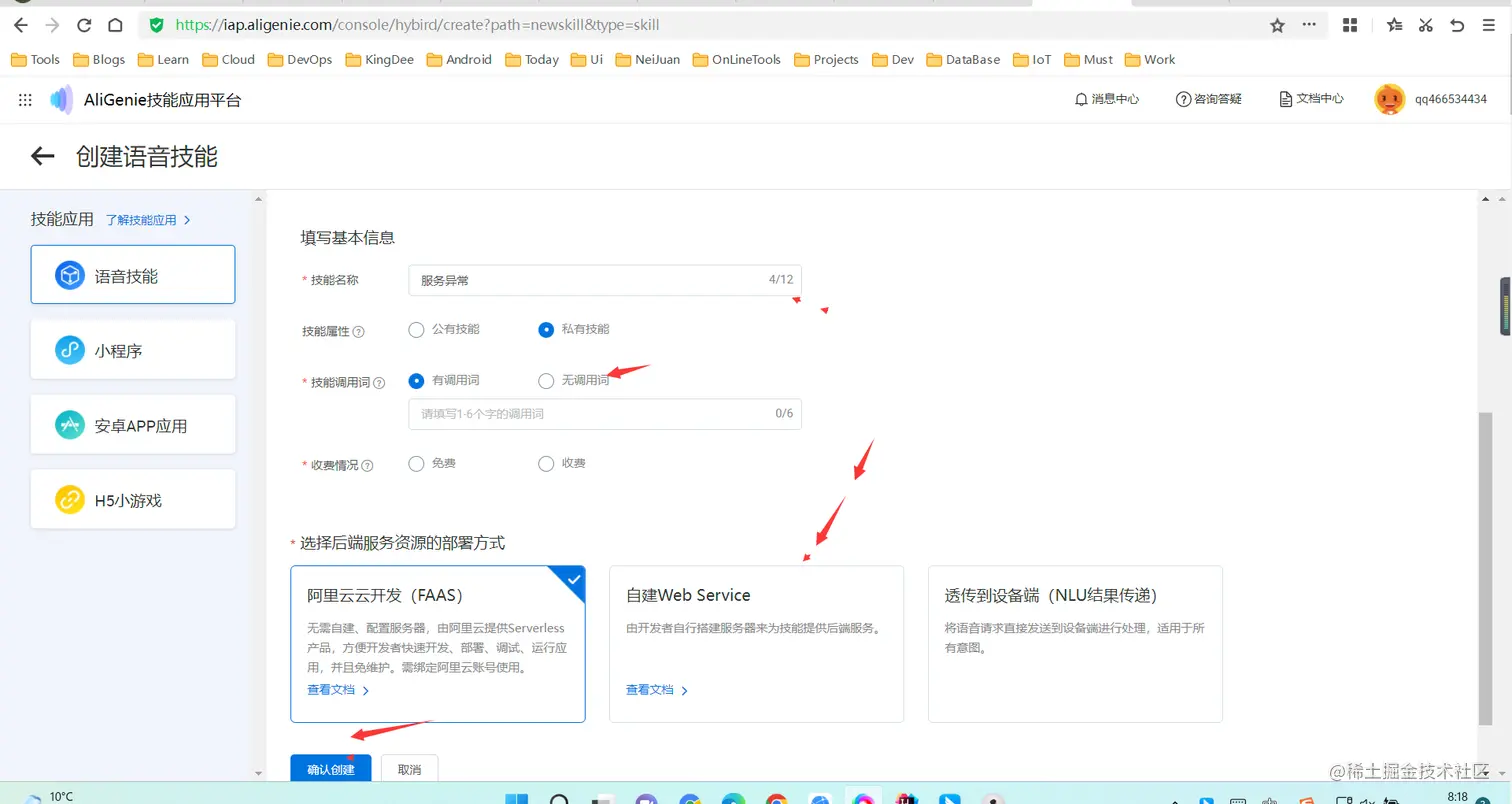
Task: Select the H5小游戏 application type
Action: (133, 499)
